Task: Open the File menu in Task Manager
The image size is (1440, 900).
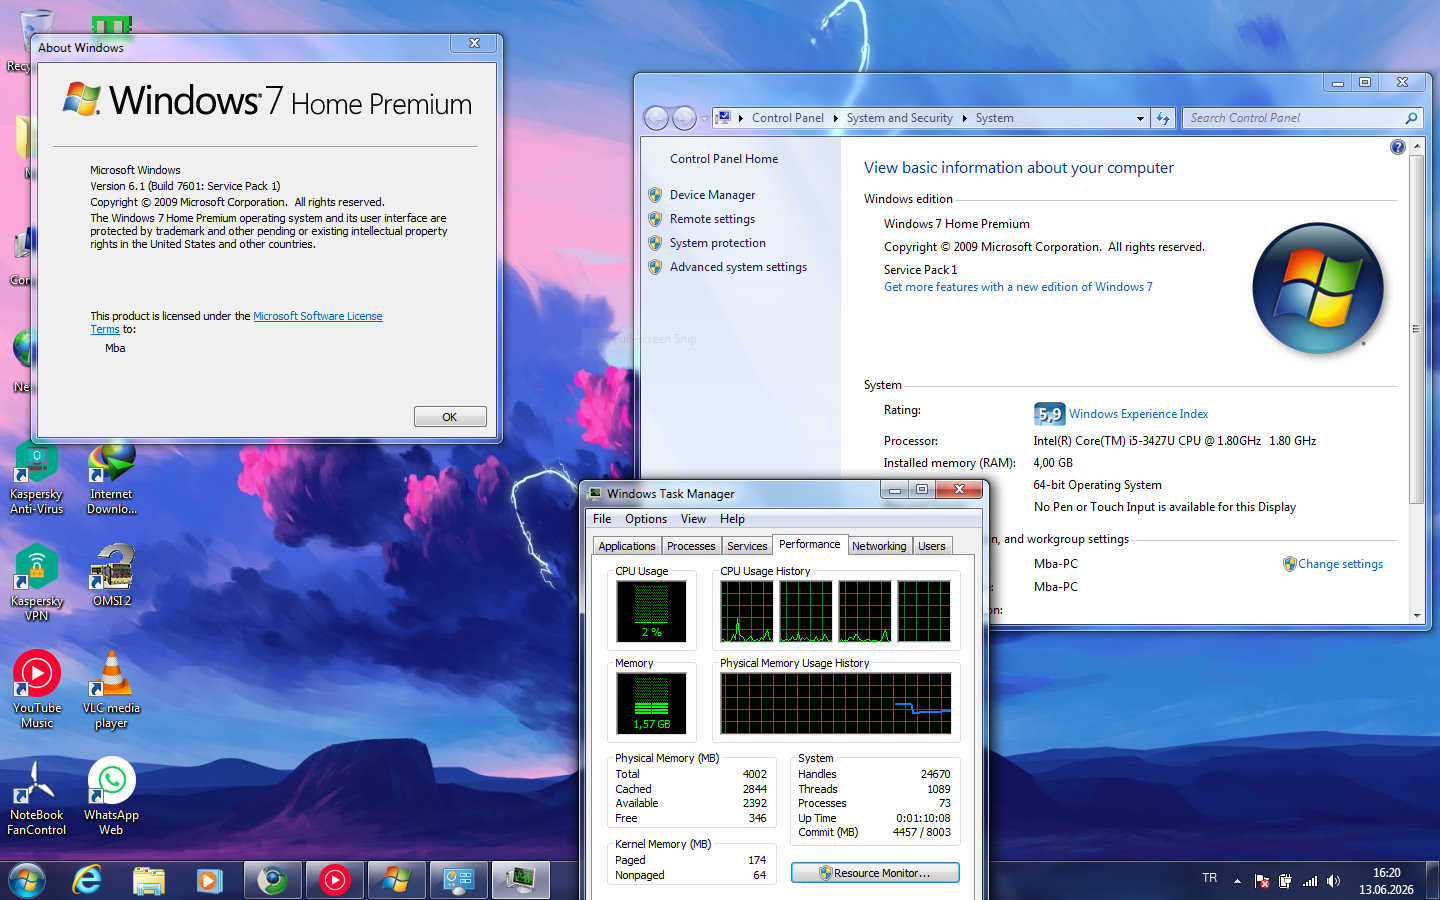Action: tap(602, 519)
